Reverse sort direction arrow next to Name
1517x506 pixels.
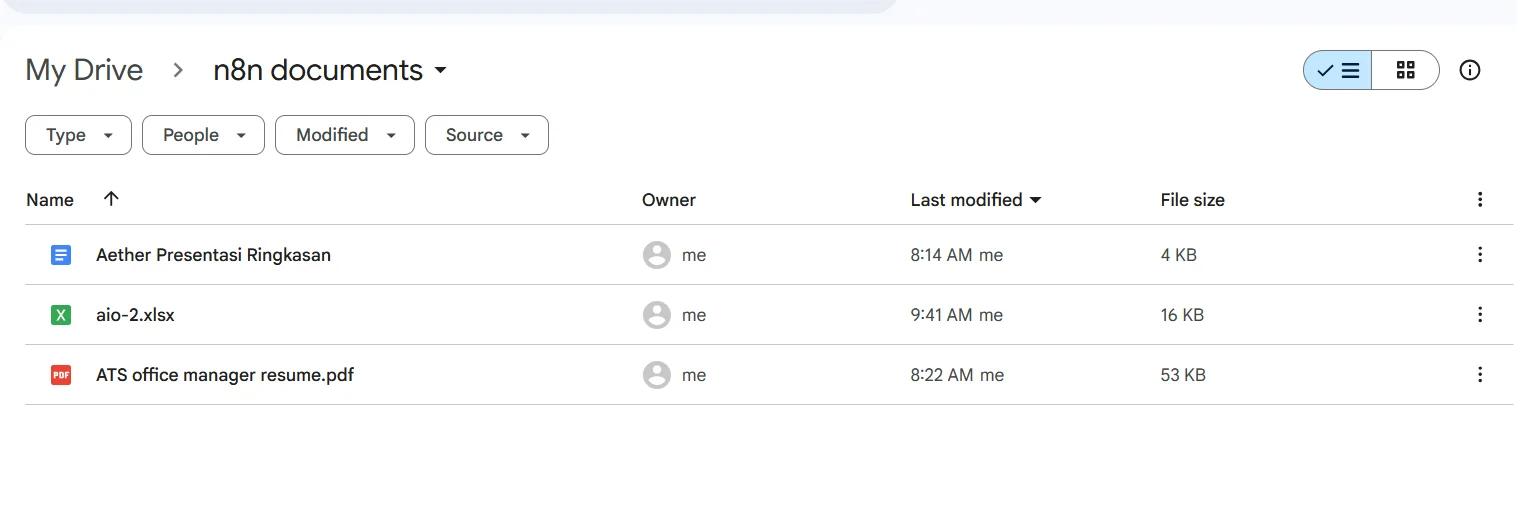point(111,199)
